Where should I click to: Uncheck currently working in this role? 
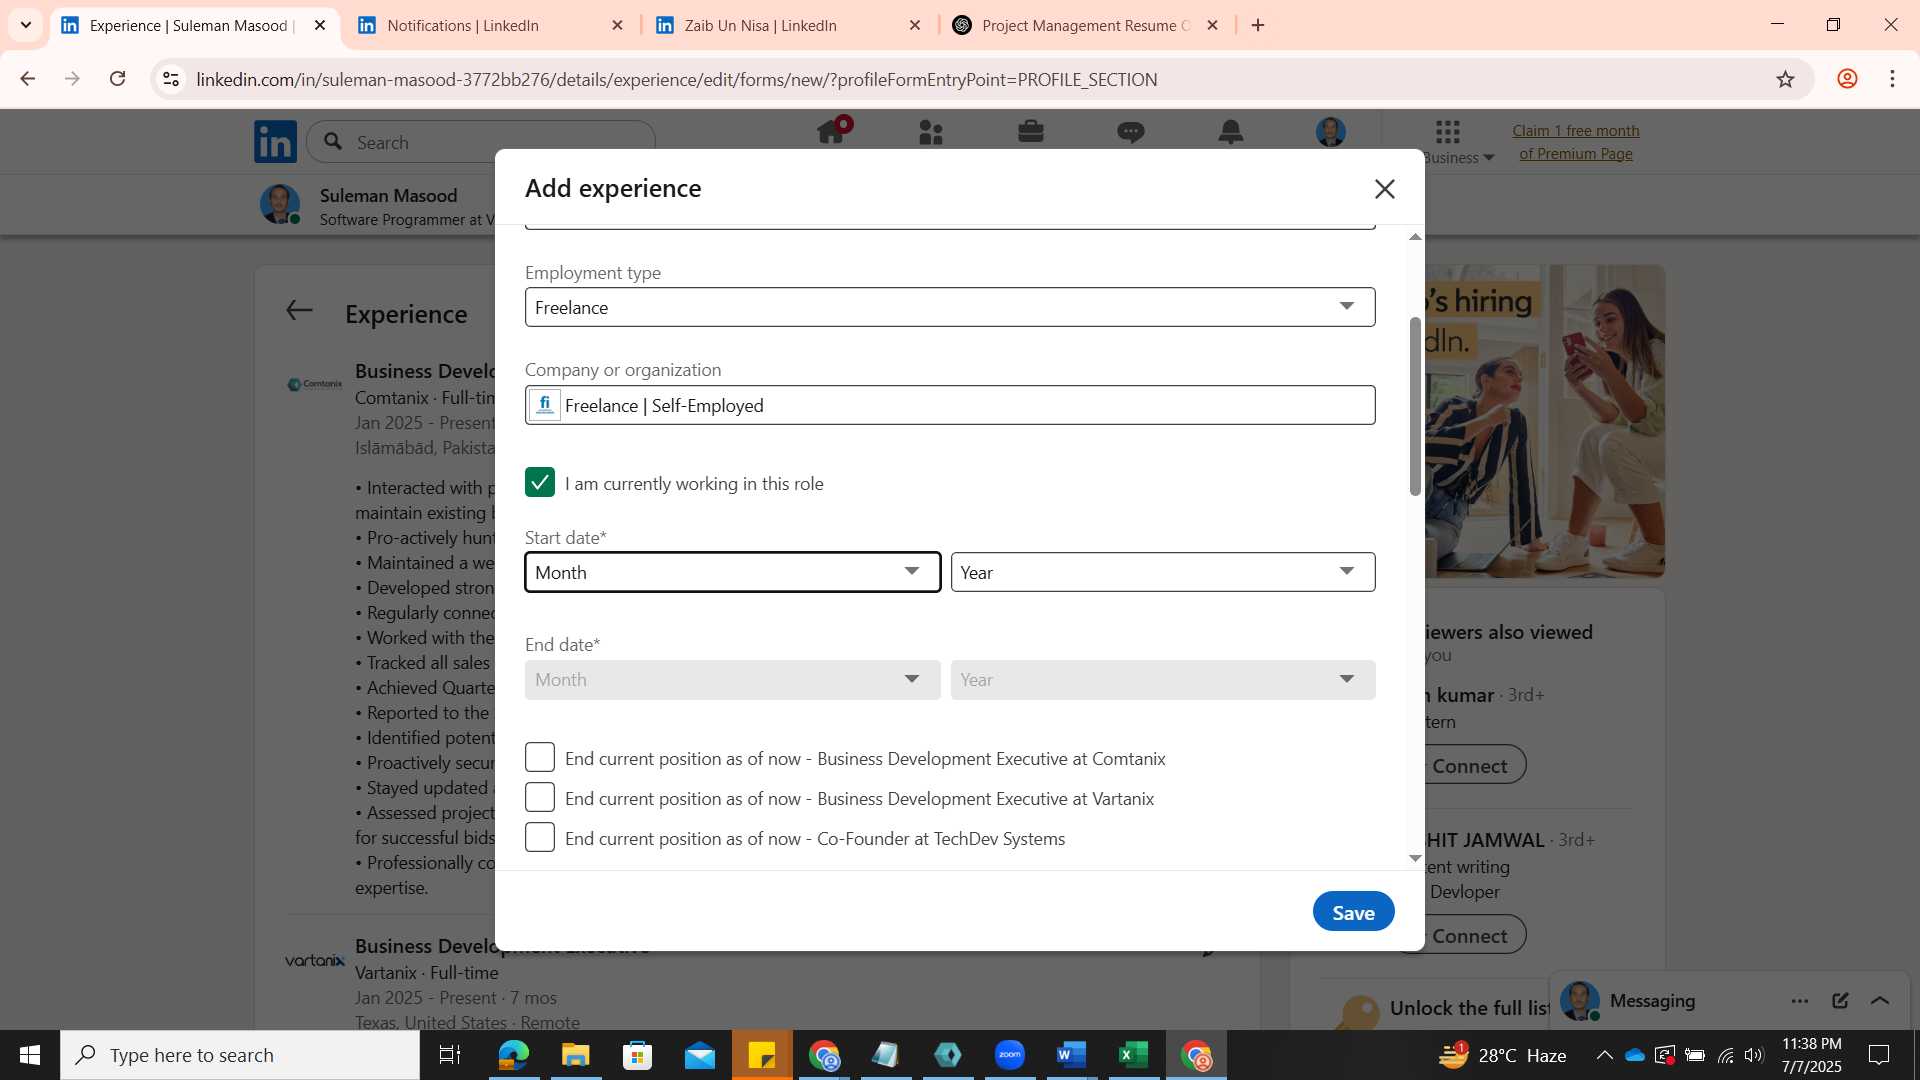[x=540, y=482]
